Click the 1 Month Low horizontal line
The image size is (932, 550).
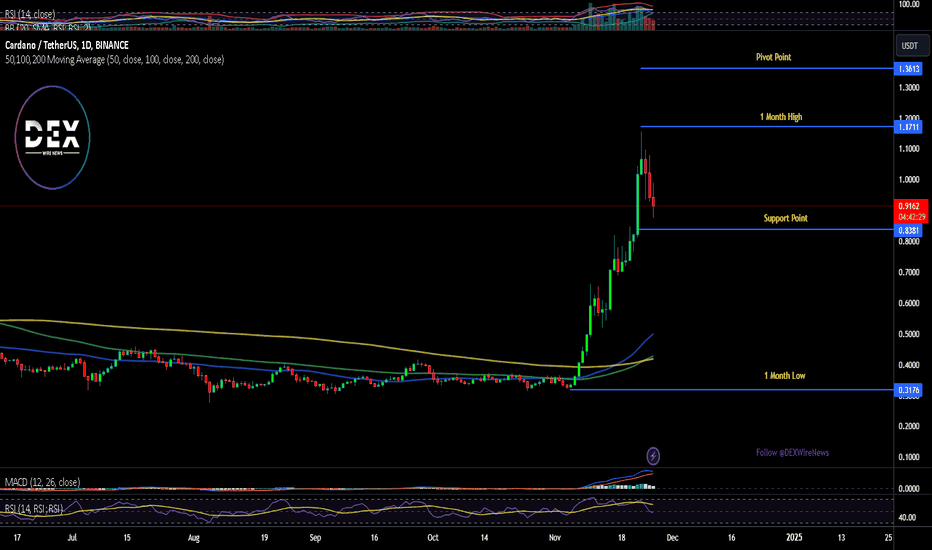pos(731,389)
